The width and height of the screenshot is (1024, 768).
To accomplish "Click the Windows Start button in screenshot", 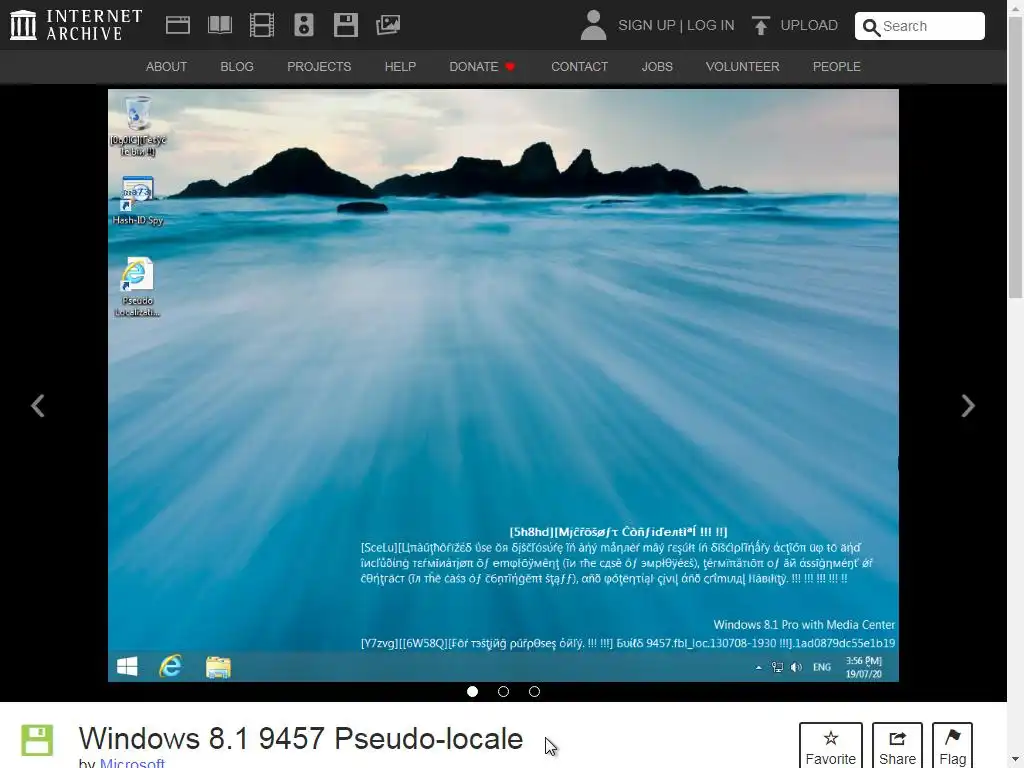I will click(127, 667).
